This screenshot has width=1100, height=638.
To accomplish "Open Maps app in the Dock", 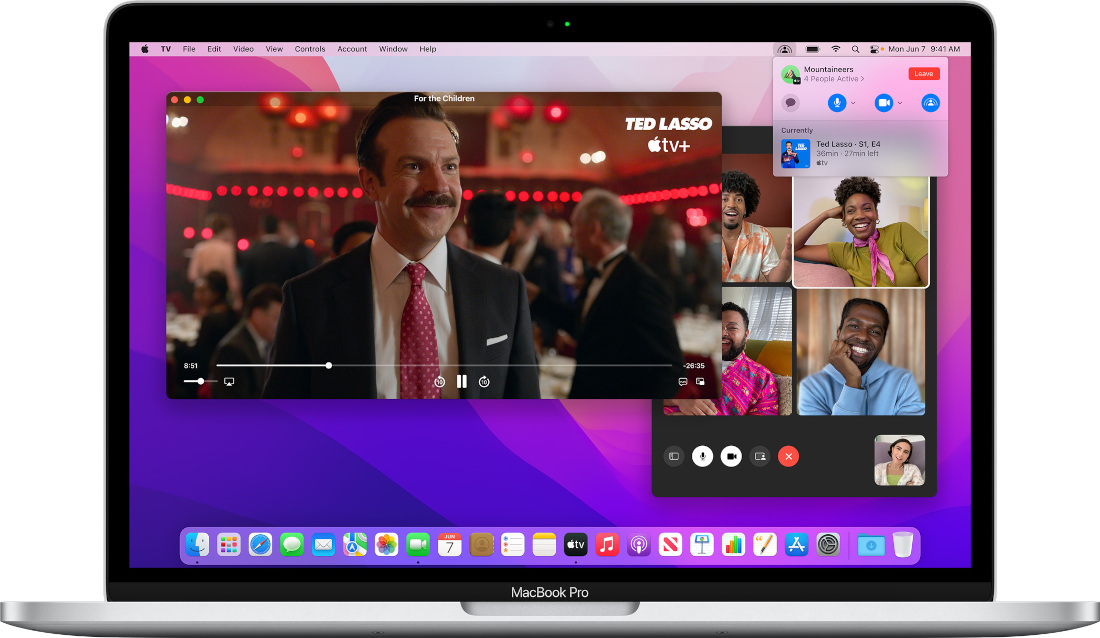I will click(355, 545).
